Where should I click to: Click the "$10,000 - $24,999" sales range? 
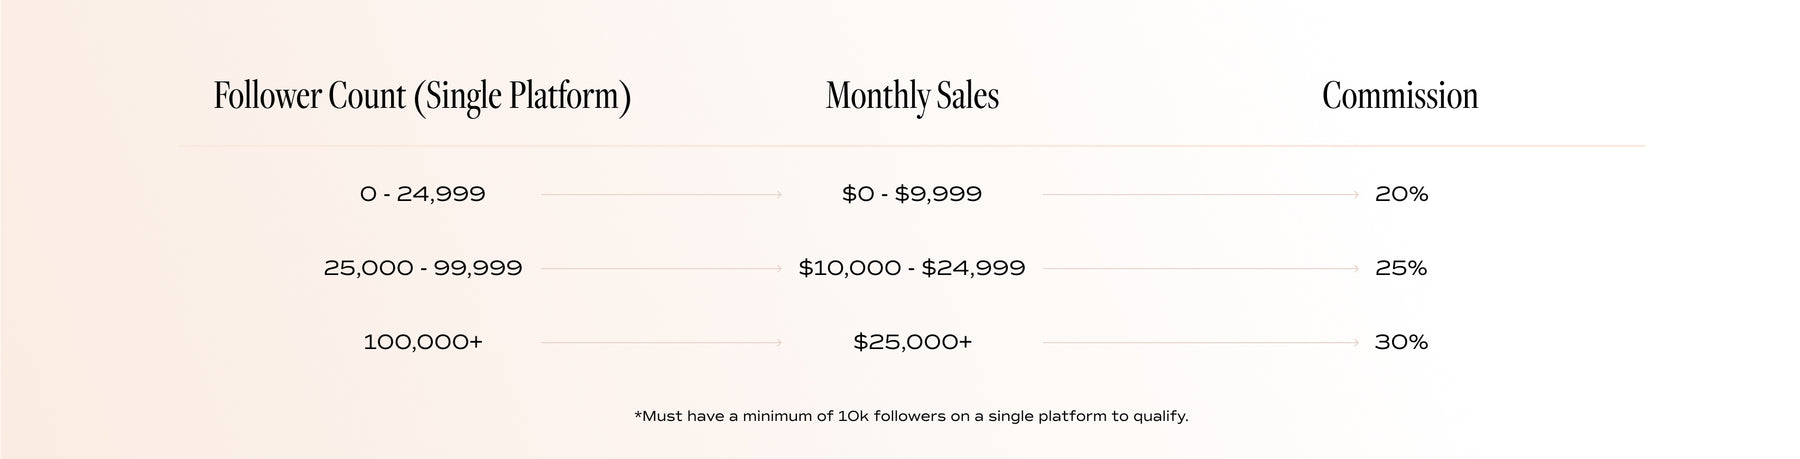tap(912, 268)
